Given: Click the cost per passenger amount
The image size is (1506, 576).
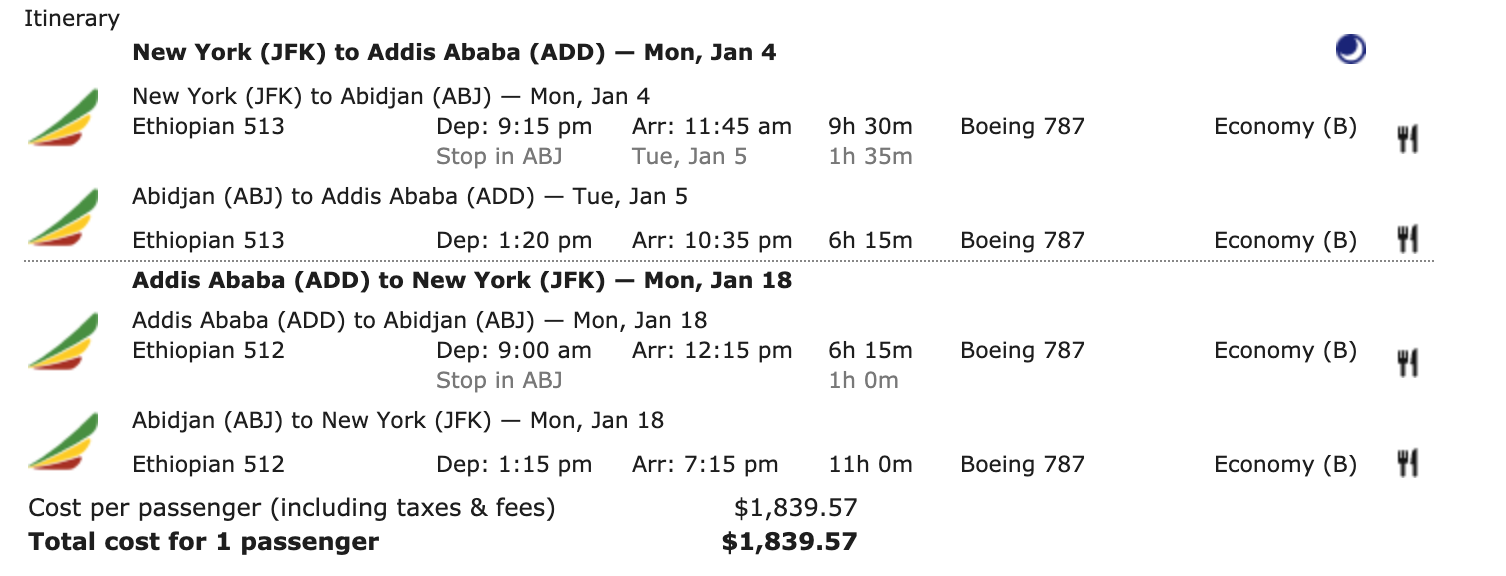Looking at the screenshot, I should (x=795, y=508).
